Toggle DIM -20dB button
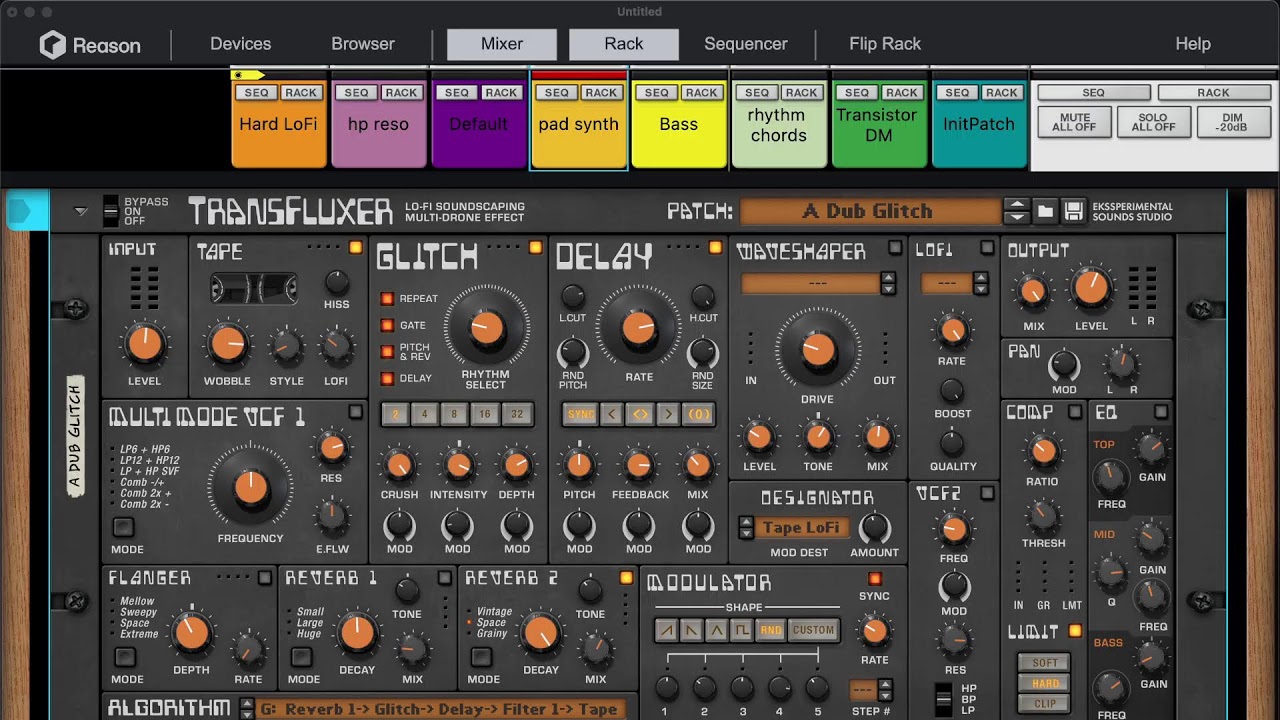Screen dimensions: 1280x720 click(1232, 123)
